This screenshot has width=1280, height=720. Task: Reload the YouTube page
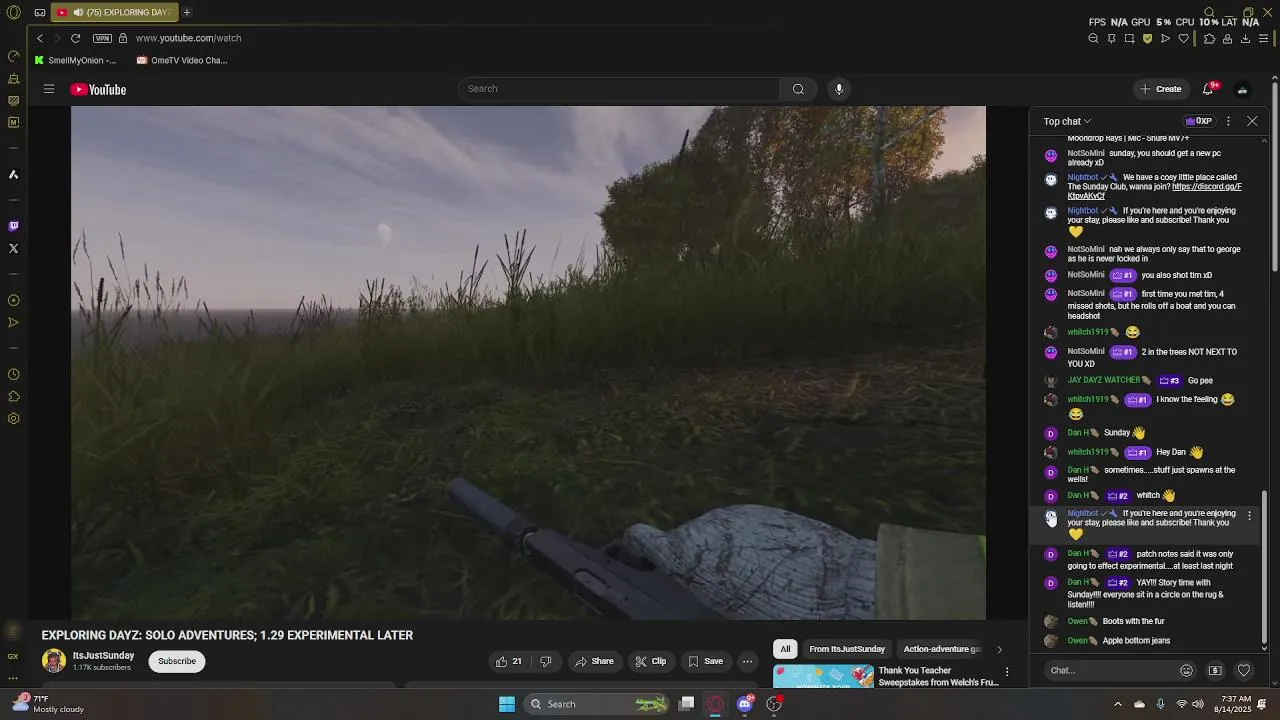click(x=75, y=38)
